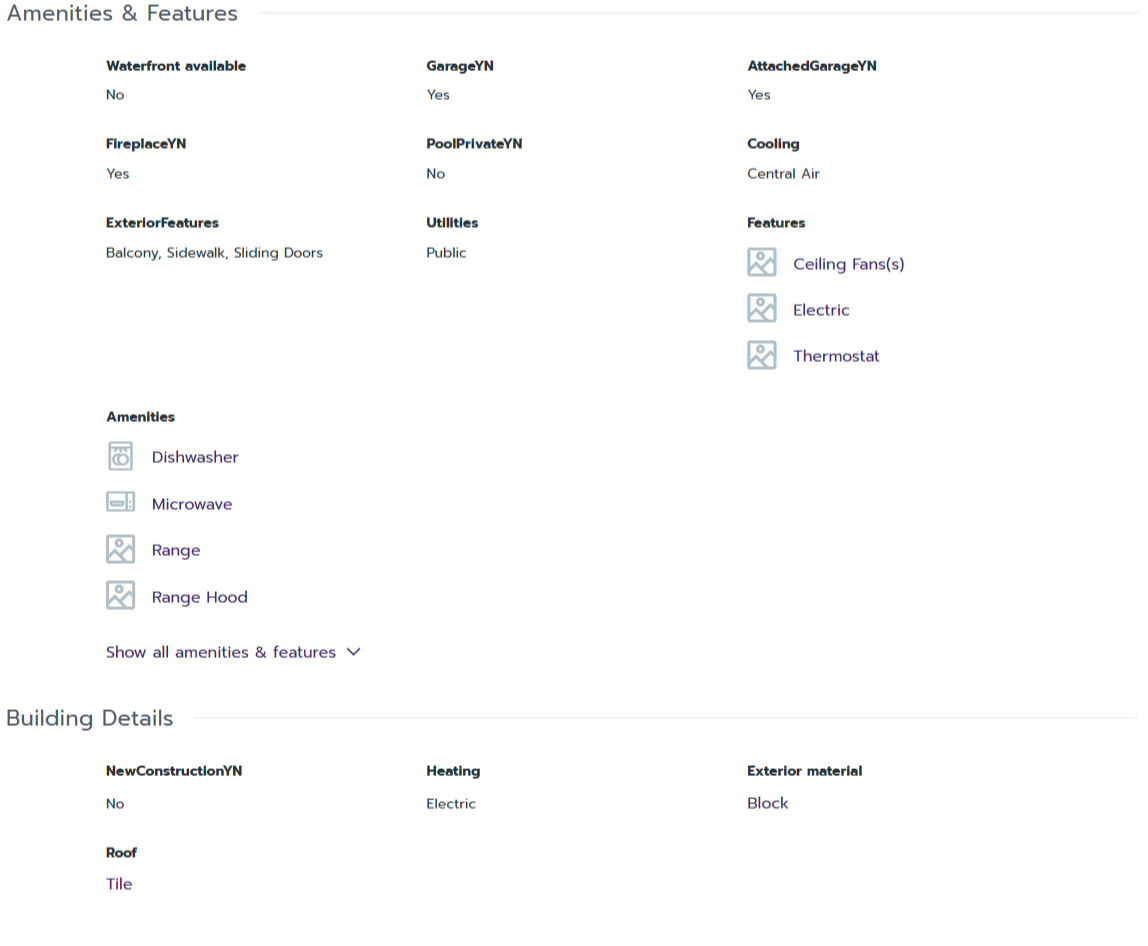
Task: Click the image icon beside Range Hood
Action: click(120, 596)
